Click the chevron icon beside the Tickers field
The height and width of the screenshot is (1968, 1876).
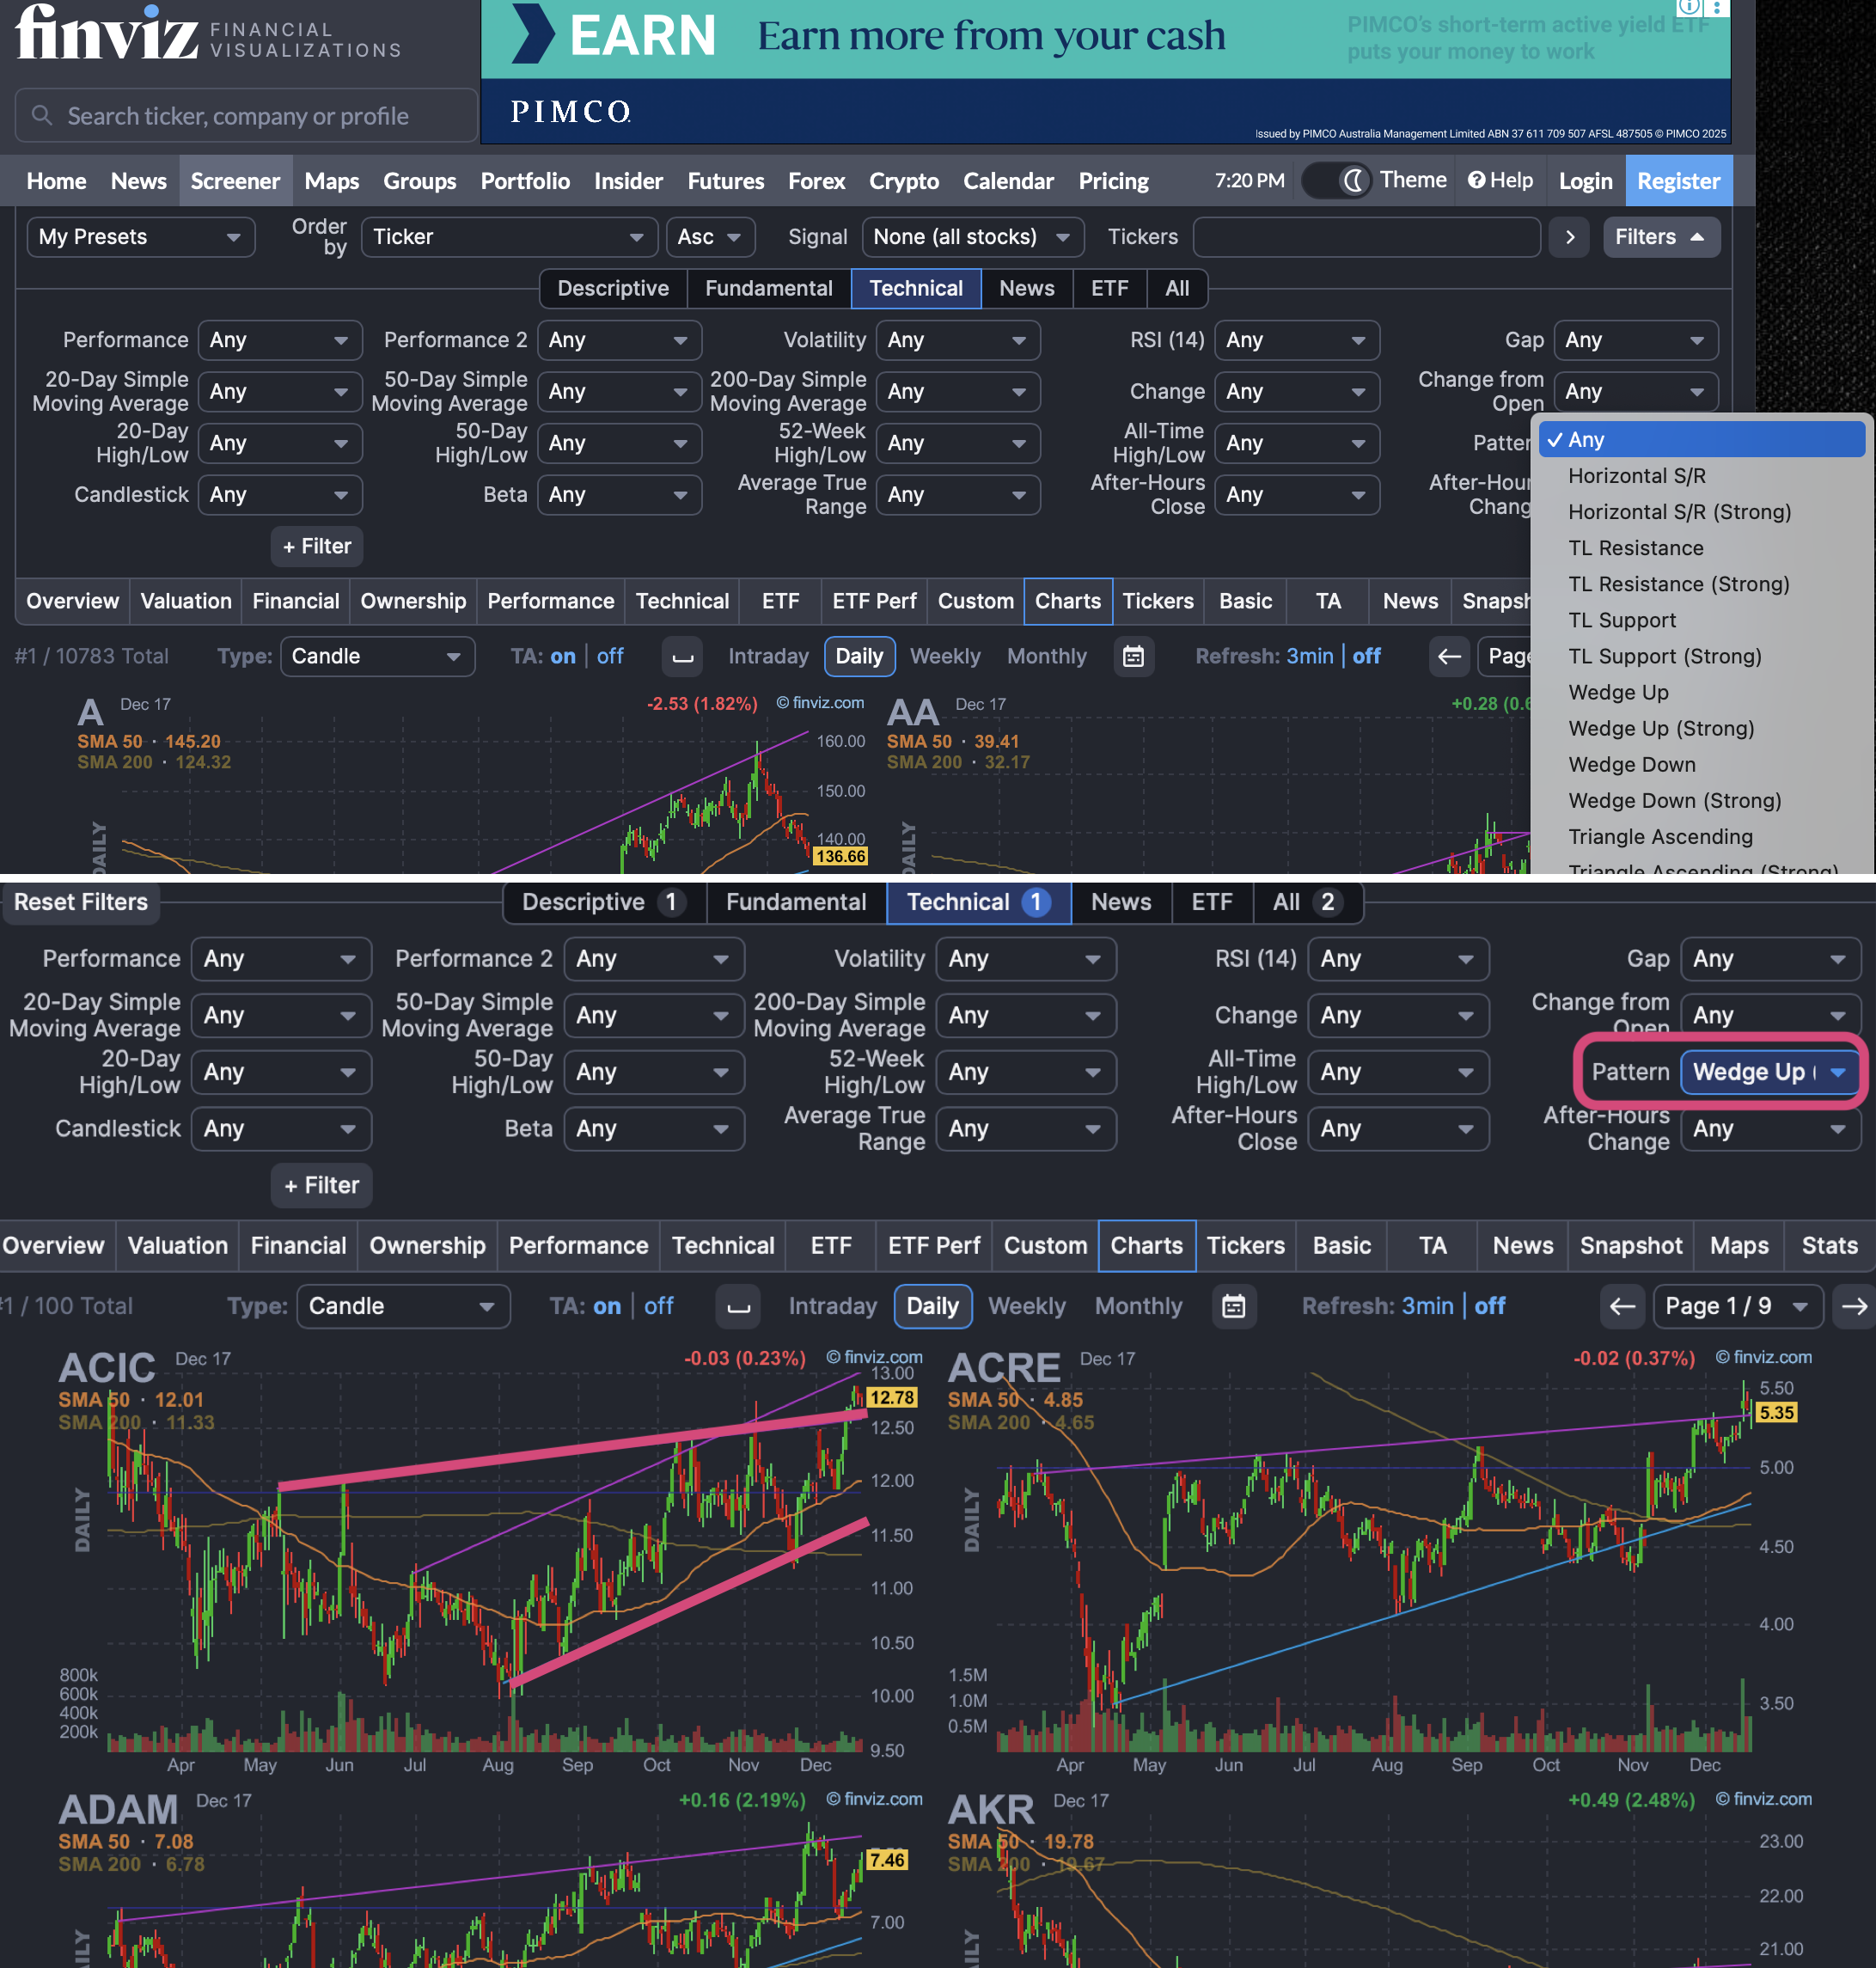(1569, 237)
